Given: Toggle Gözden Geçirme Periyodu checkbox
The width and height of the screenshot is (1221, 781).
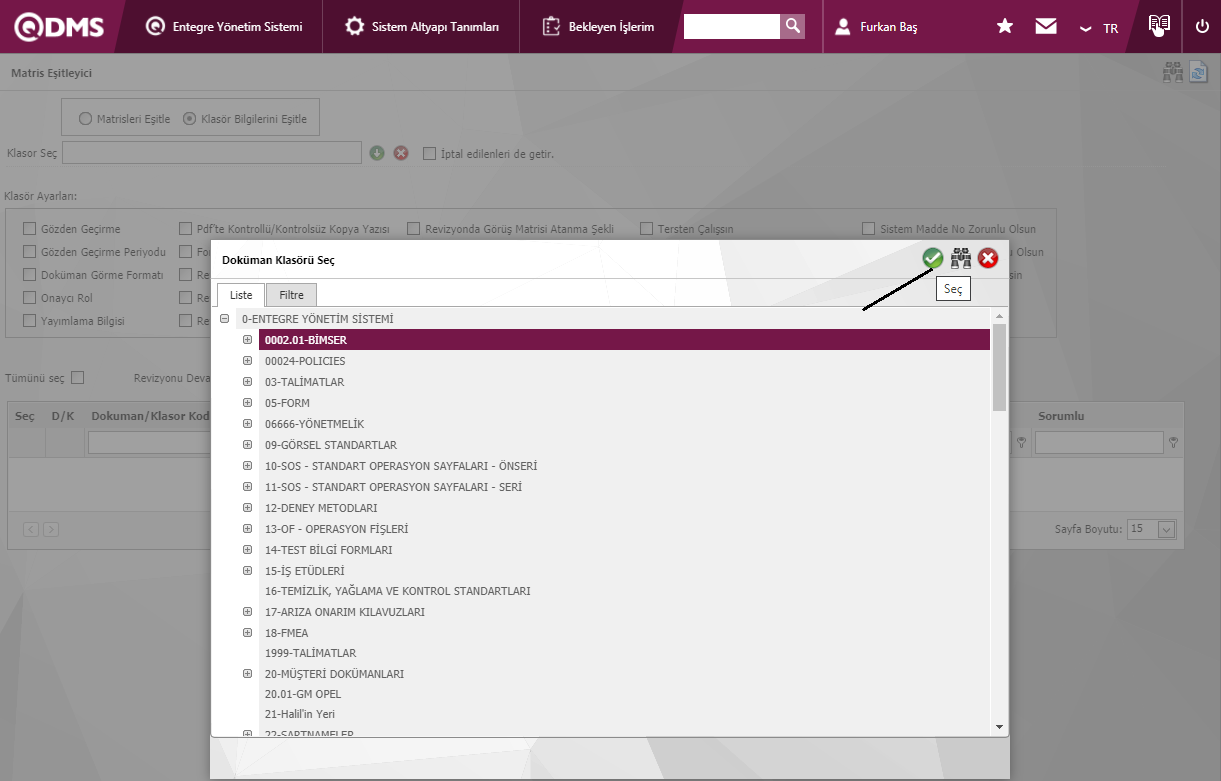Looking at the screenshot, I should tap(30, 252).
